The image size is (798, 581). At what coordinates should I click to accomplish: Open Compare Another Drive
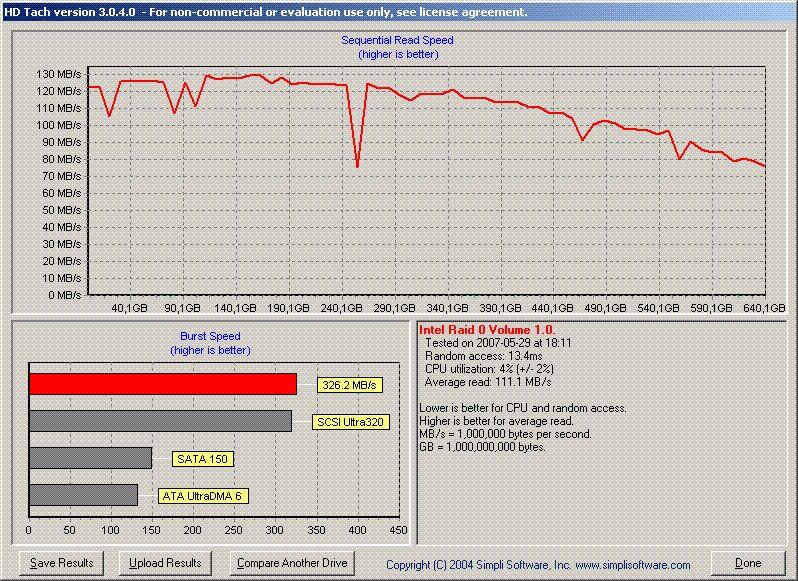click(x=292, y=563)
